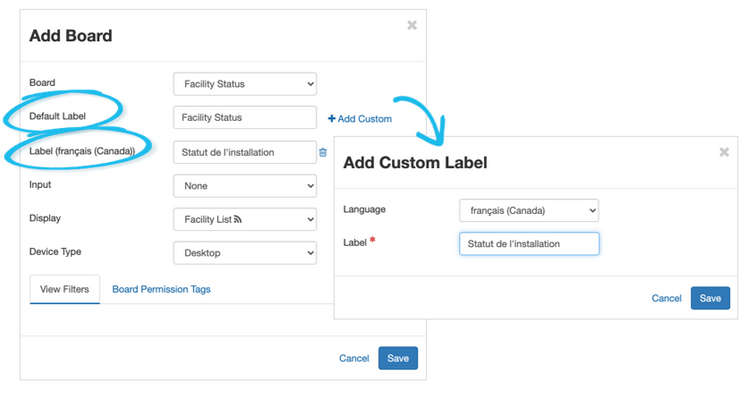747x399 pixels.
Task: Save the Add Custom Label dialog
Action: click(x=710, y=298)
